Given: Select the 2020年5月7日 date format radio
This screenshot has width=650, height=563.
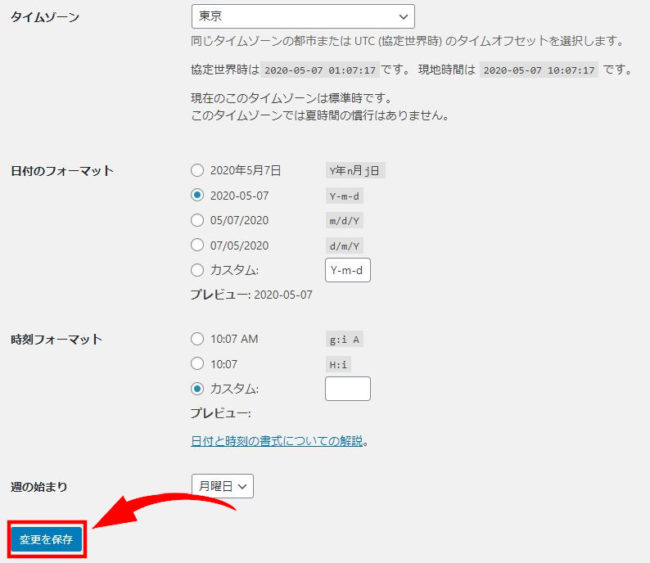Looking at the screenshot, I should tap(197, 171).
